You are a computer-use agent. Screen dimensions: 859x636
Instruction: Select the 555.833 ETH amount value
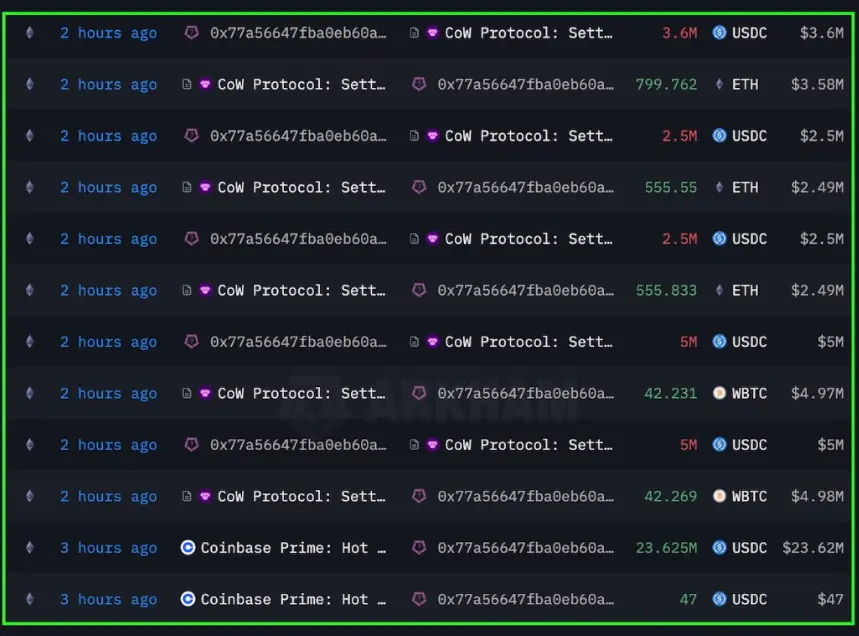[666, 290]
